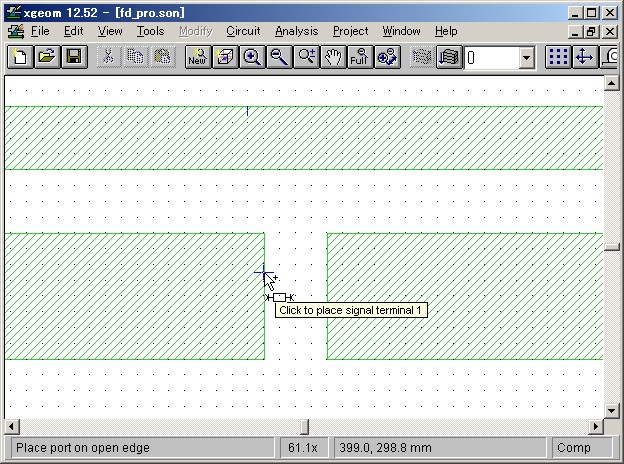Click the horizontal scrollbar right arrow
The height and width of the screenshot is (464, 624).
(596, 427)
